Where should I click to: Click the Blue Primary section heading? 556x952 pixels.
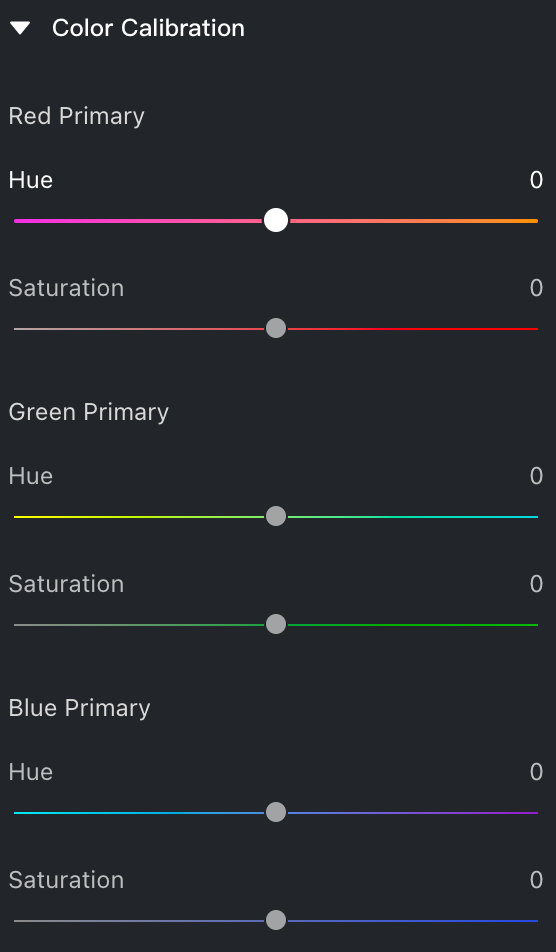point(80,709)
